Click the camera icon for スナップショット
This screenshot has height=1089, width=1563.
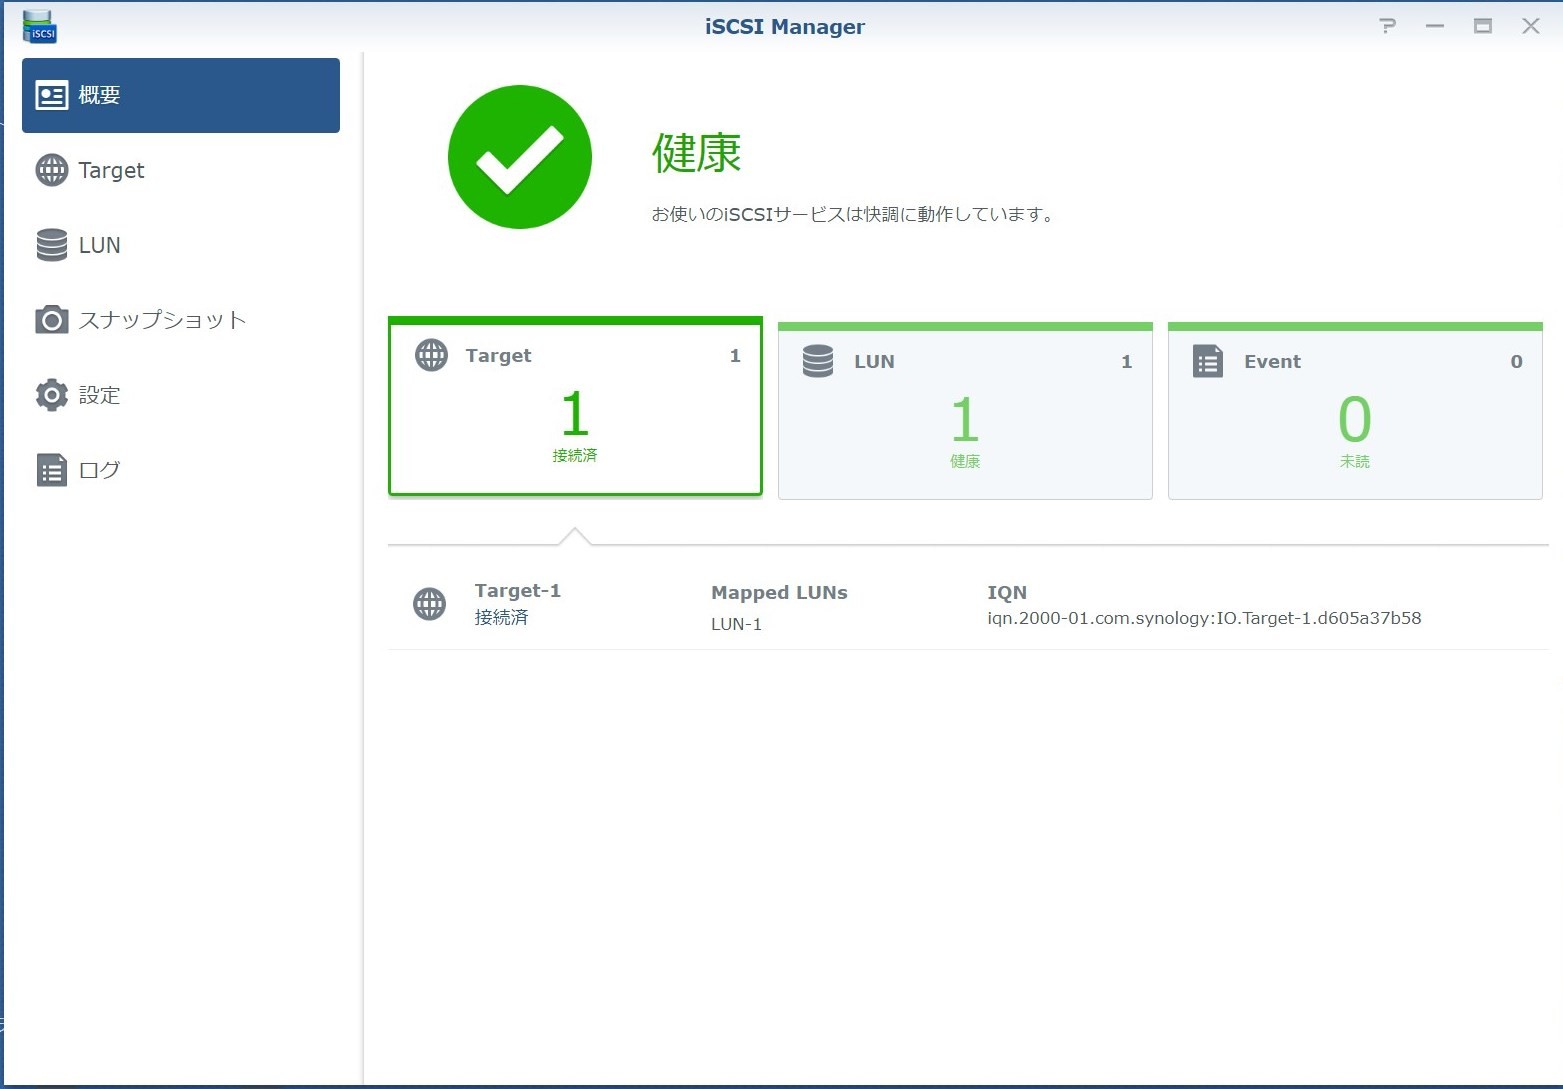click(51, 320)
